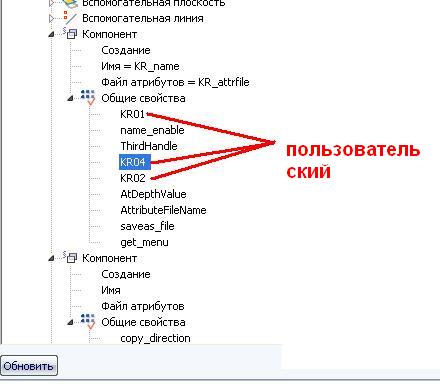The width and height of the screenshot is (440, 384).
Task: Expand the Вспомогательная линия node
Action: pyautogui.click(x=51, y=18)
